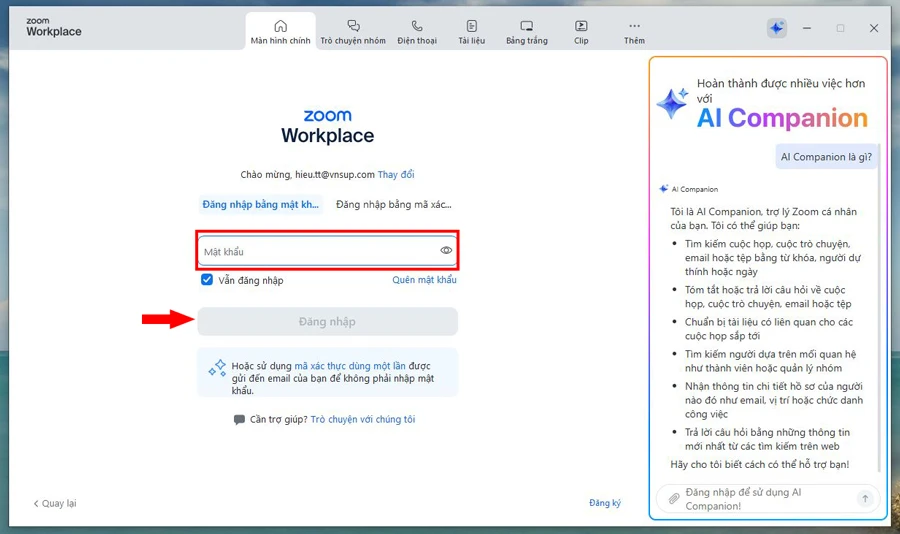Screen dimensions: 900x534
Task: Open the Bảng trắng whiteboard tab
Action: coord(526,31)
